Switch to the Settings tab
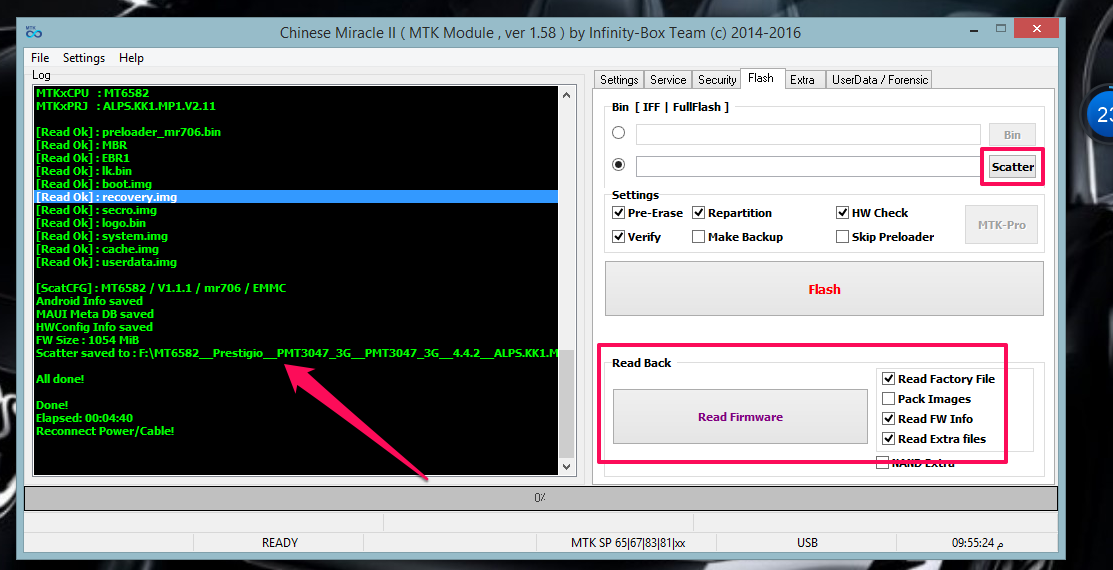This screenshot has width=1113, height=570. [619, 80]
